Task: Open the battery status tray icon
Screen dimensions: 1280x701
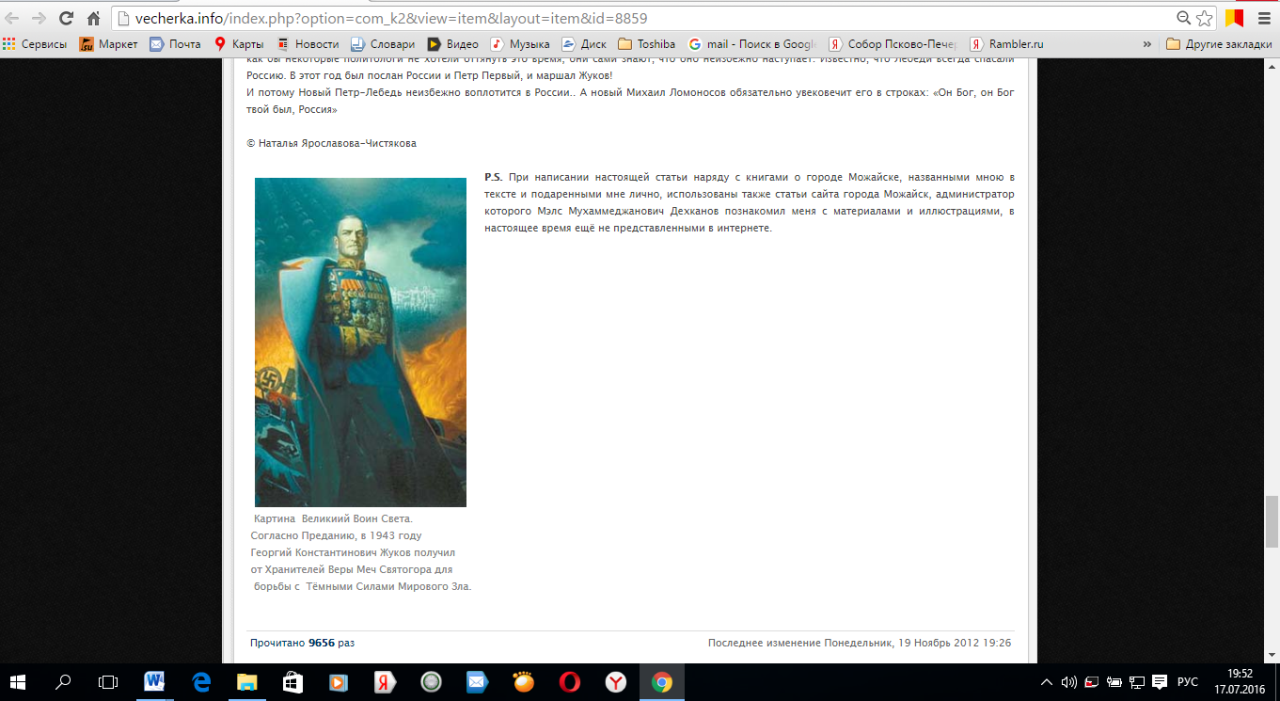Action: click(1113, 682)
